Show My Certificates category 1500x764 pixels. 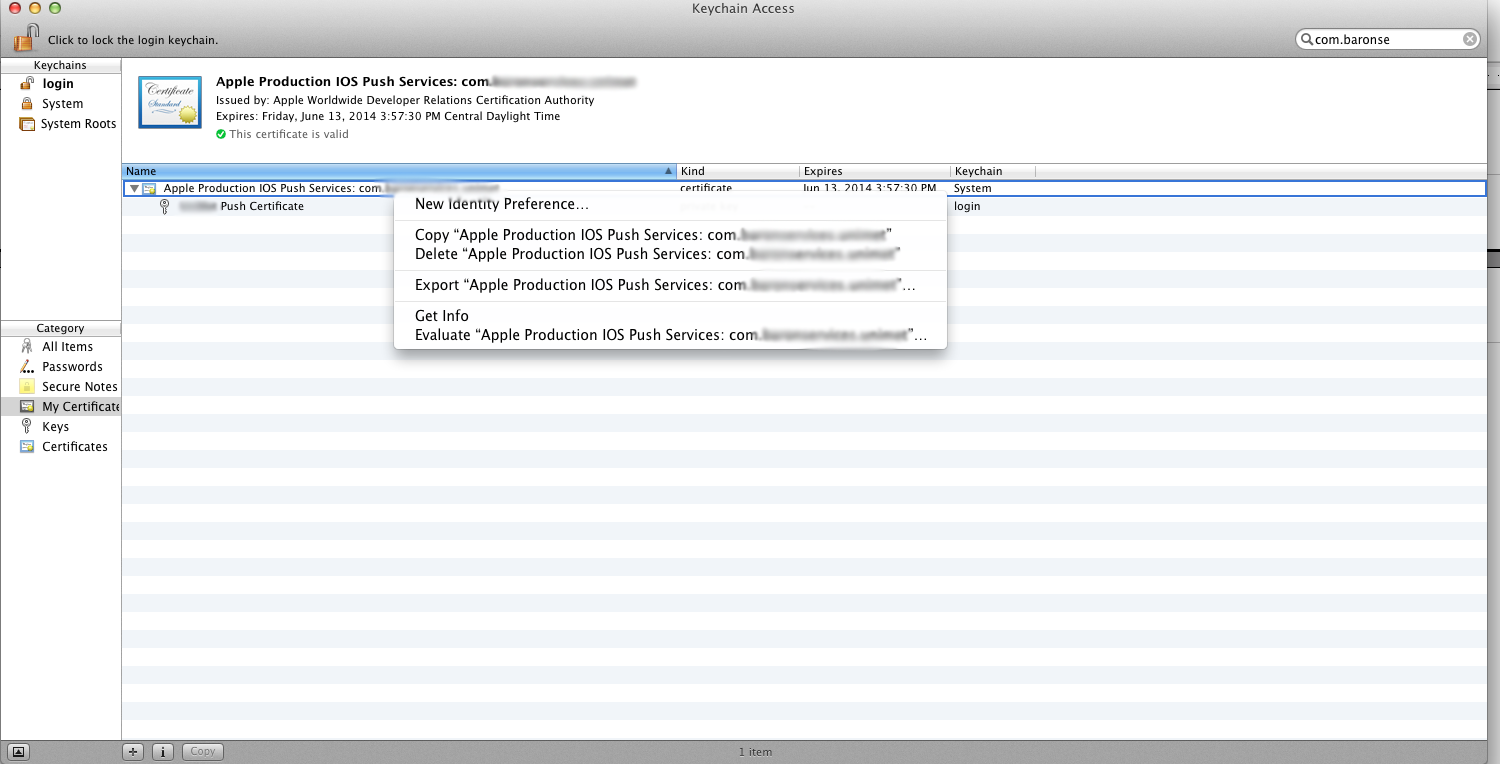pos(80,407)
